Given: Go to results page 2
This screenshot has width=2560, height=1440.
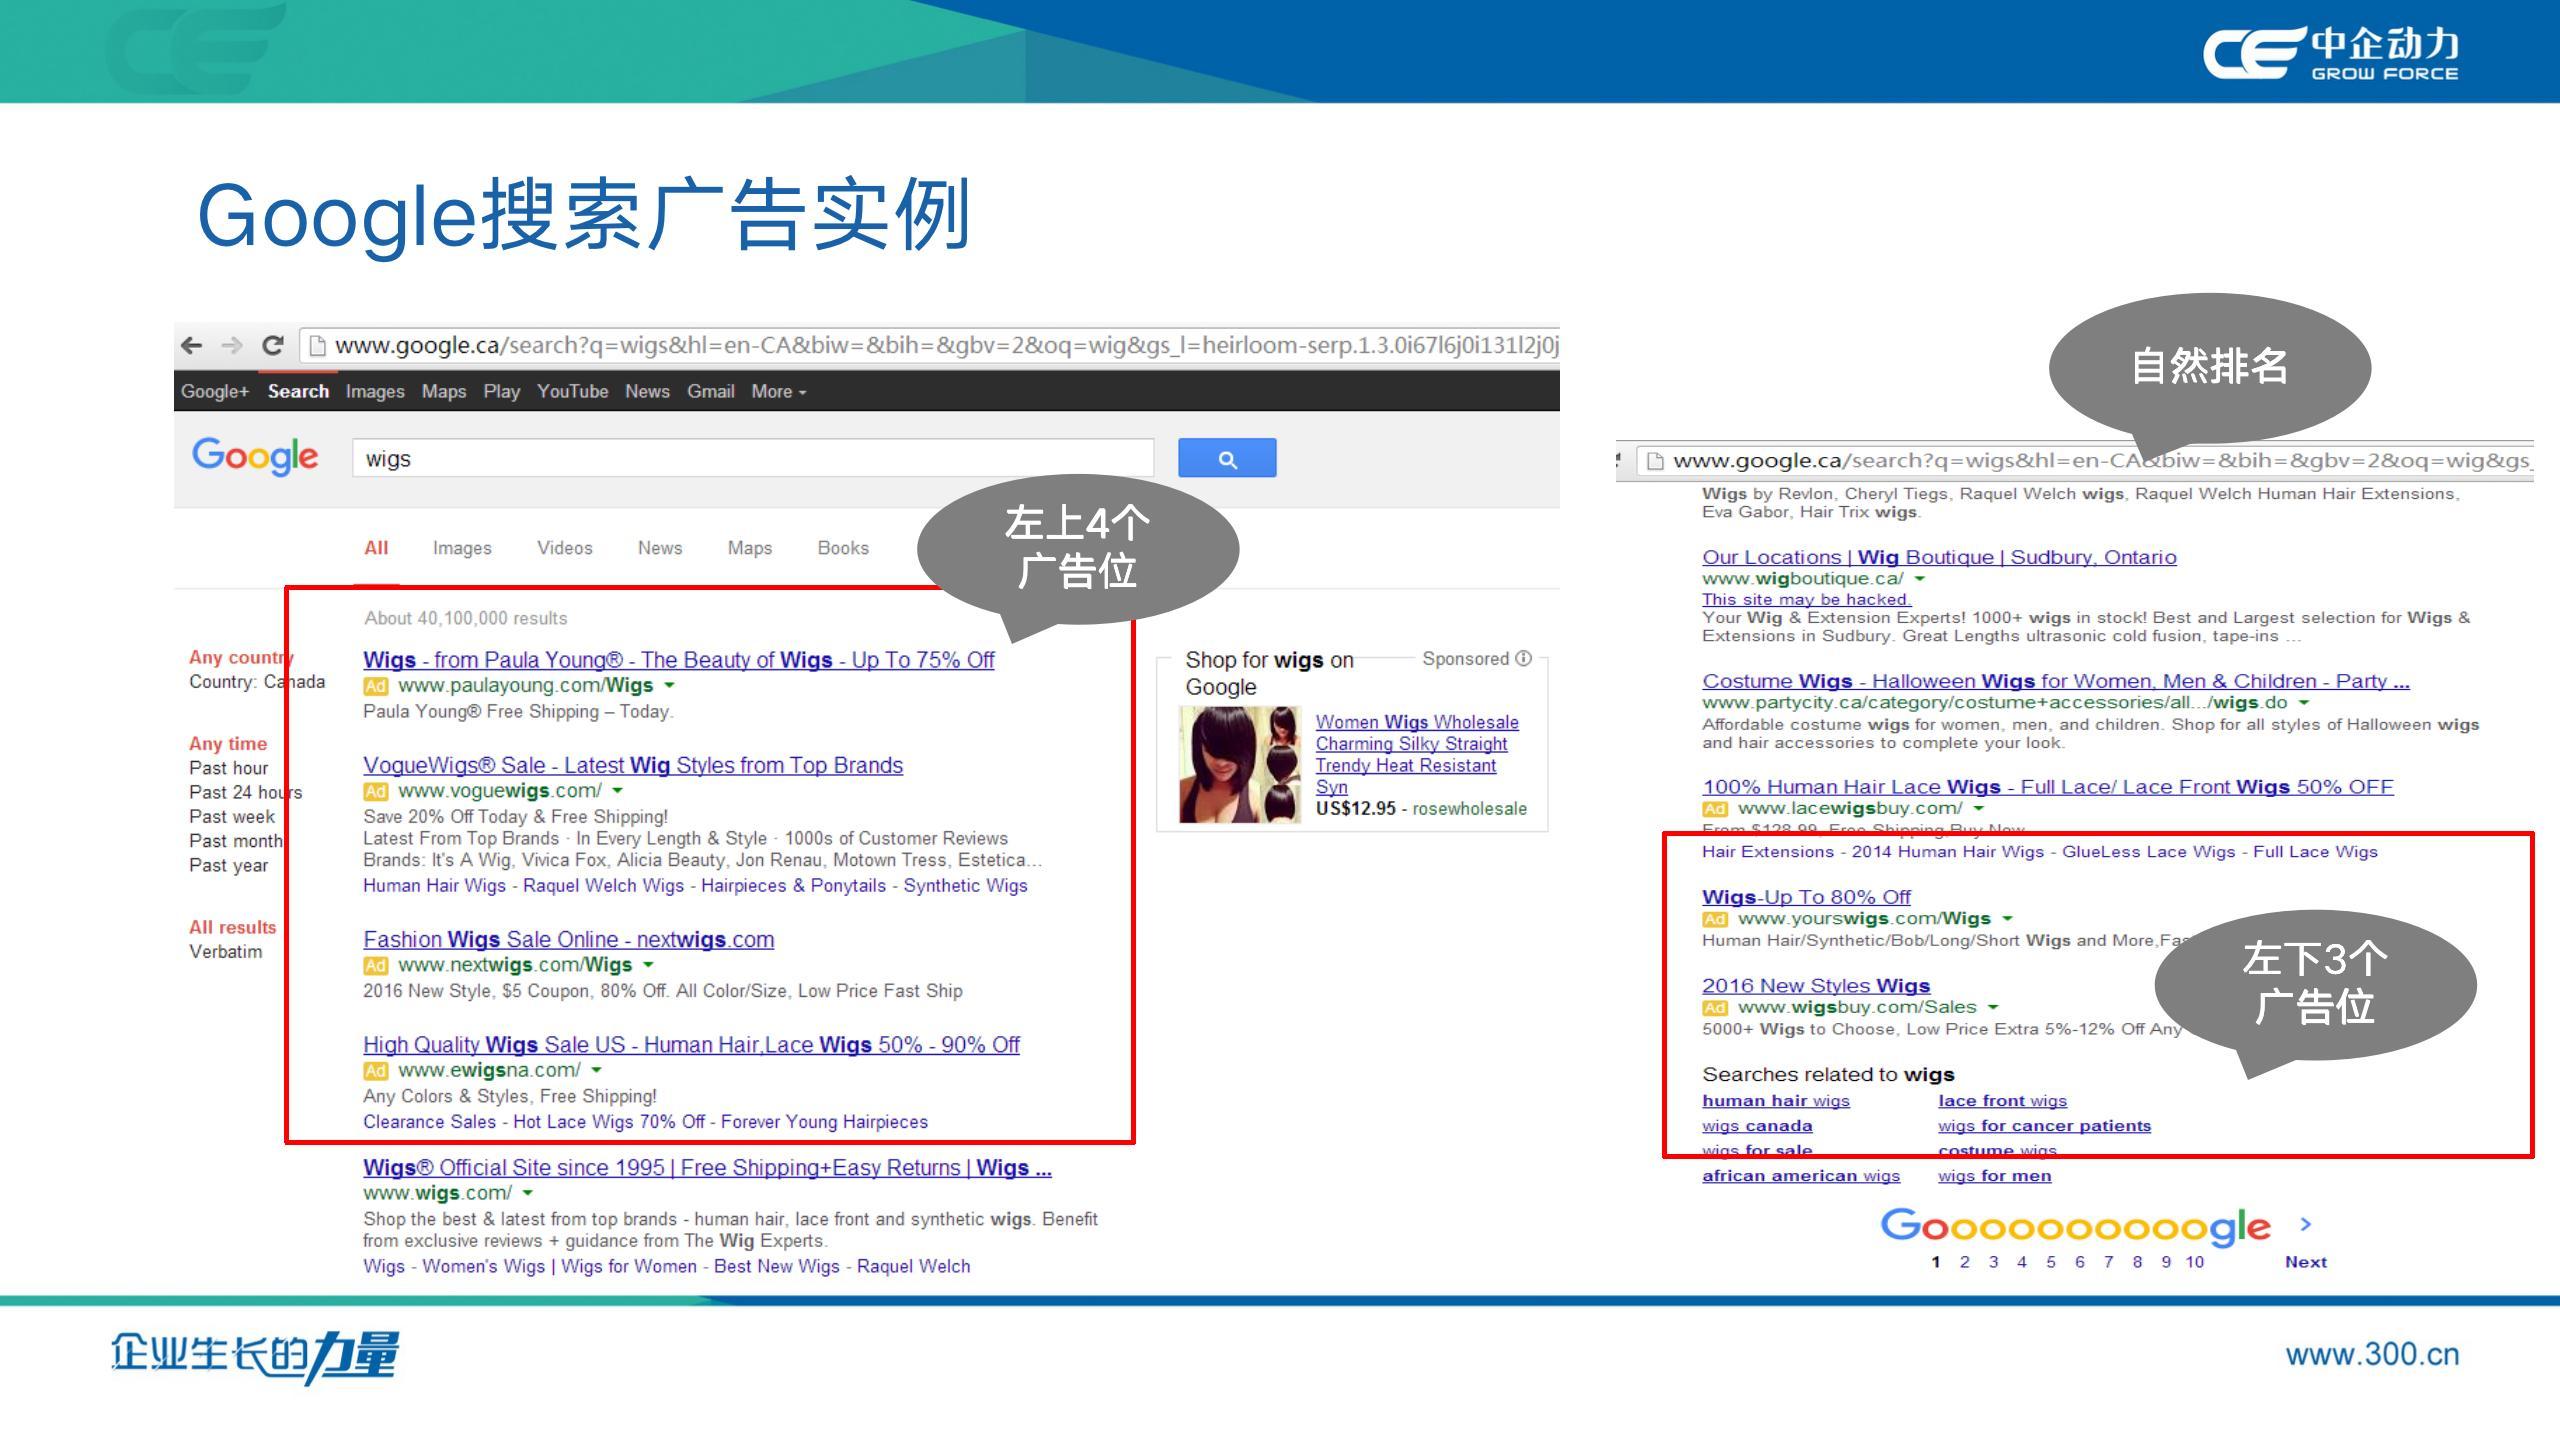Looking at the screenshot, I should pos(1964,1262).
